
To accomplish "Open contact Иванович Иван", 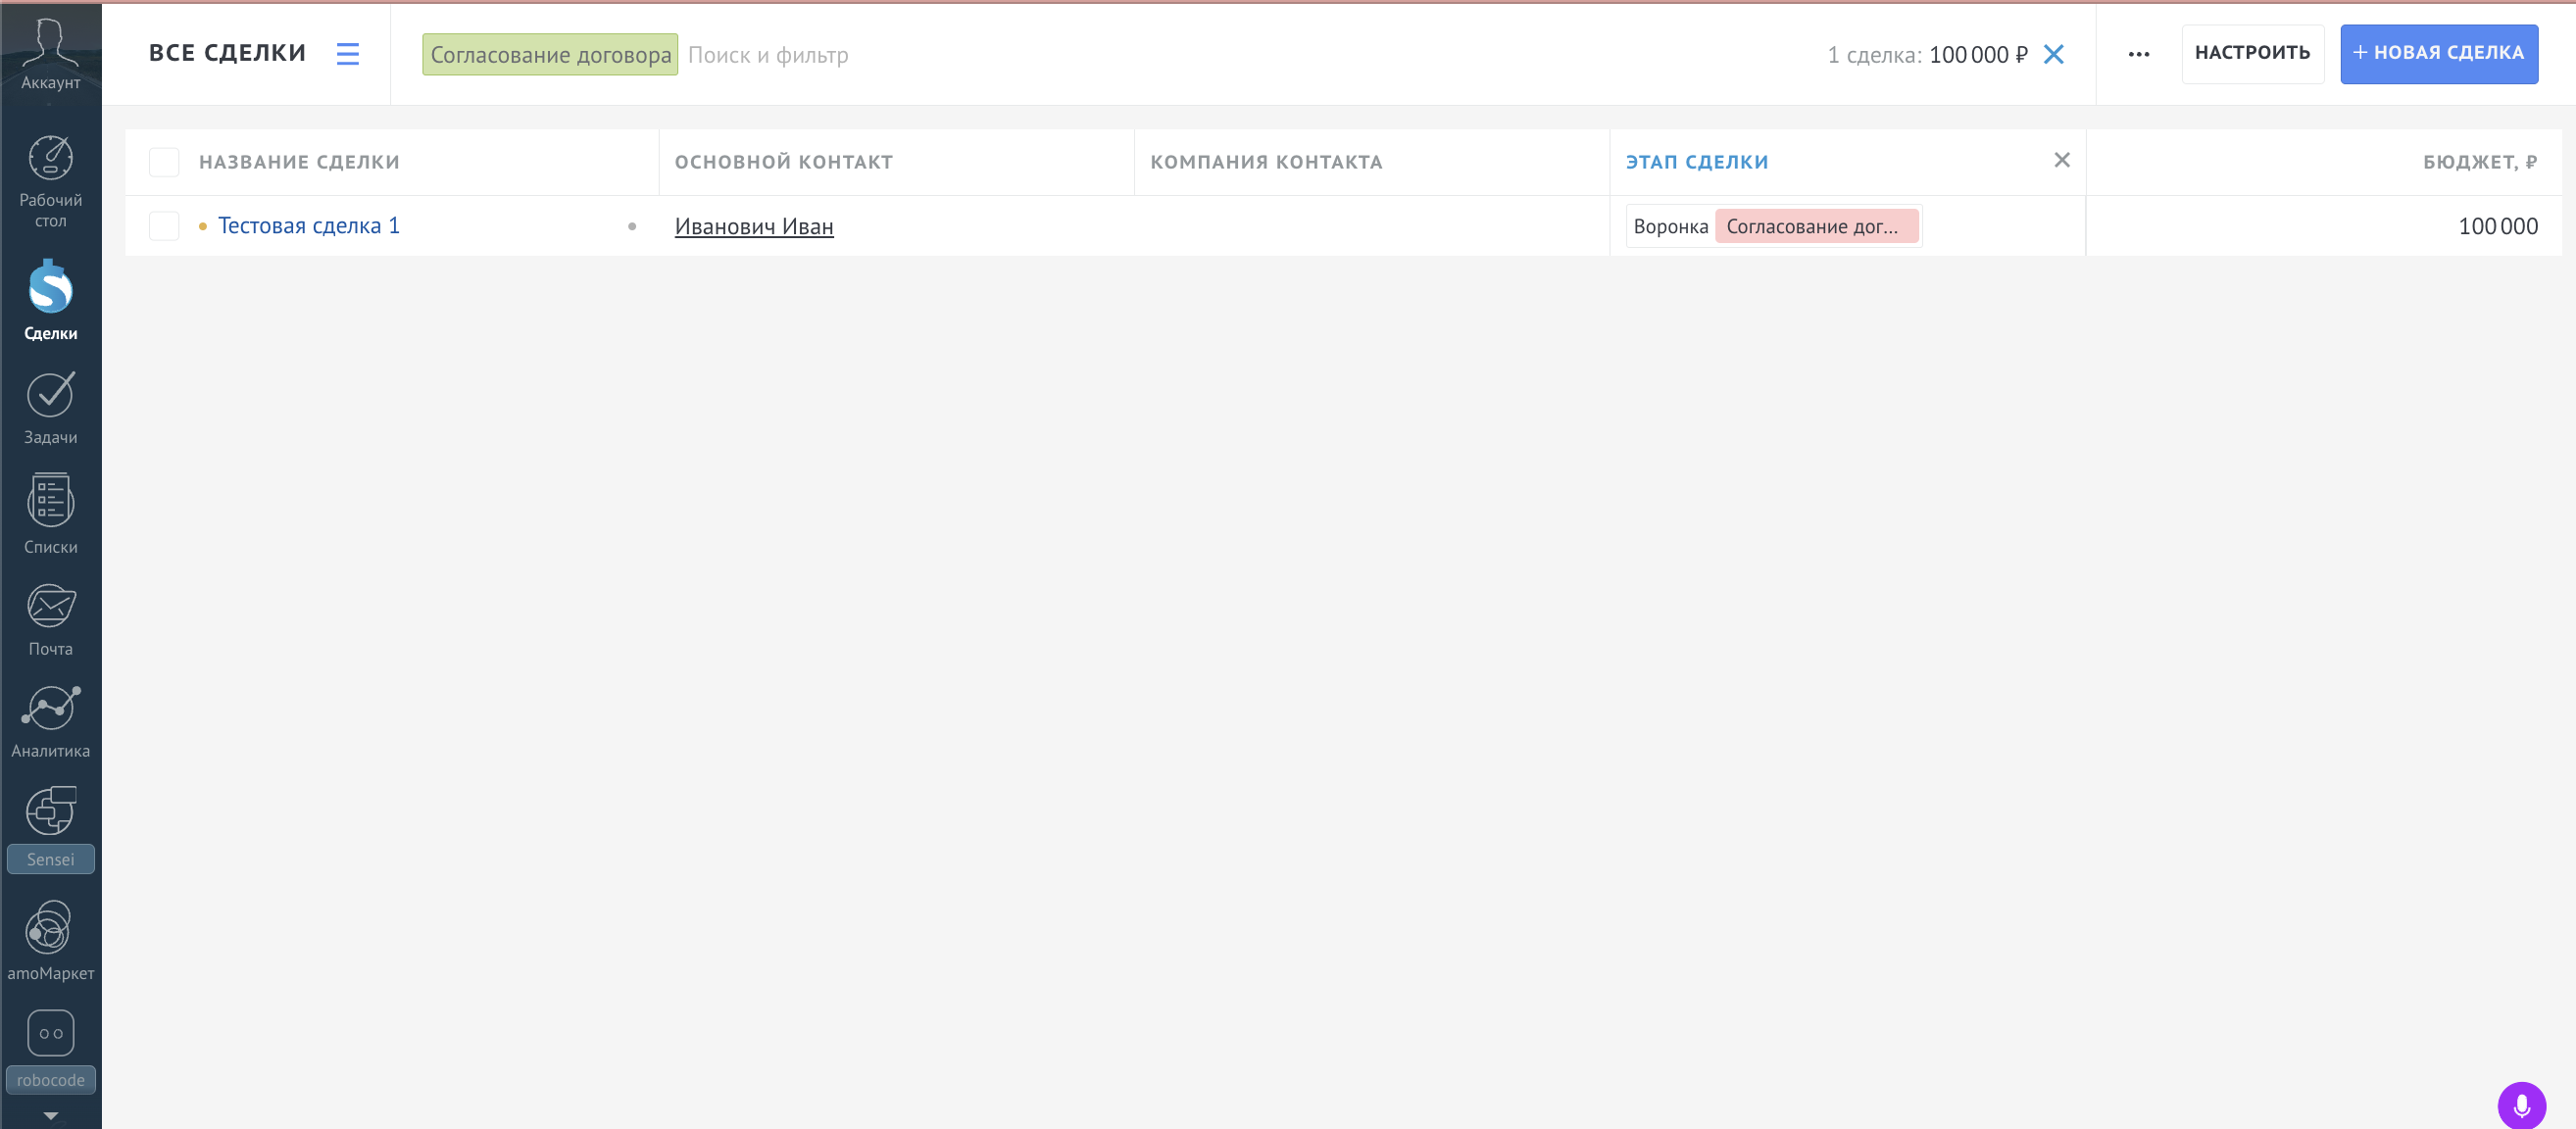I will tap(754, 227).
